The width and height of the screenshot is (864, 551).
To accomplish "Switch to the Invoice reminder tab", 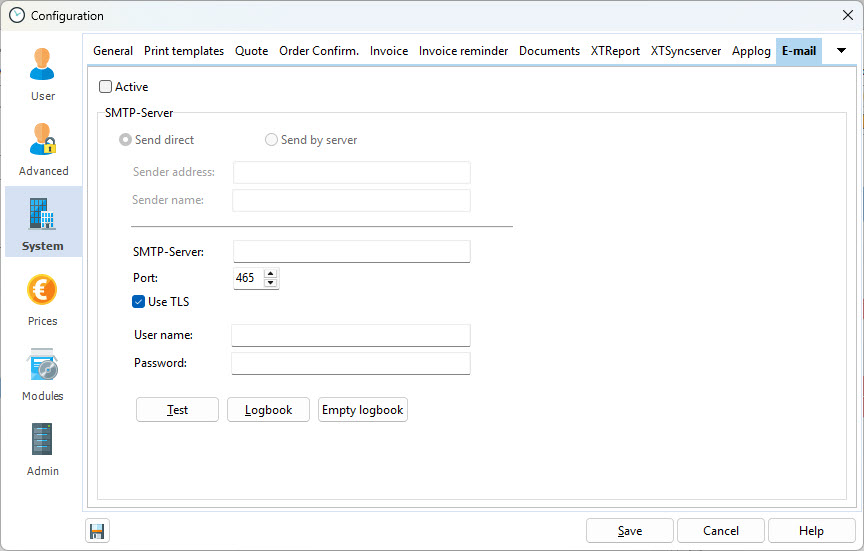I will pos(463,51).
